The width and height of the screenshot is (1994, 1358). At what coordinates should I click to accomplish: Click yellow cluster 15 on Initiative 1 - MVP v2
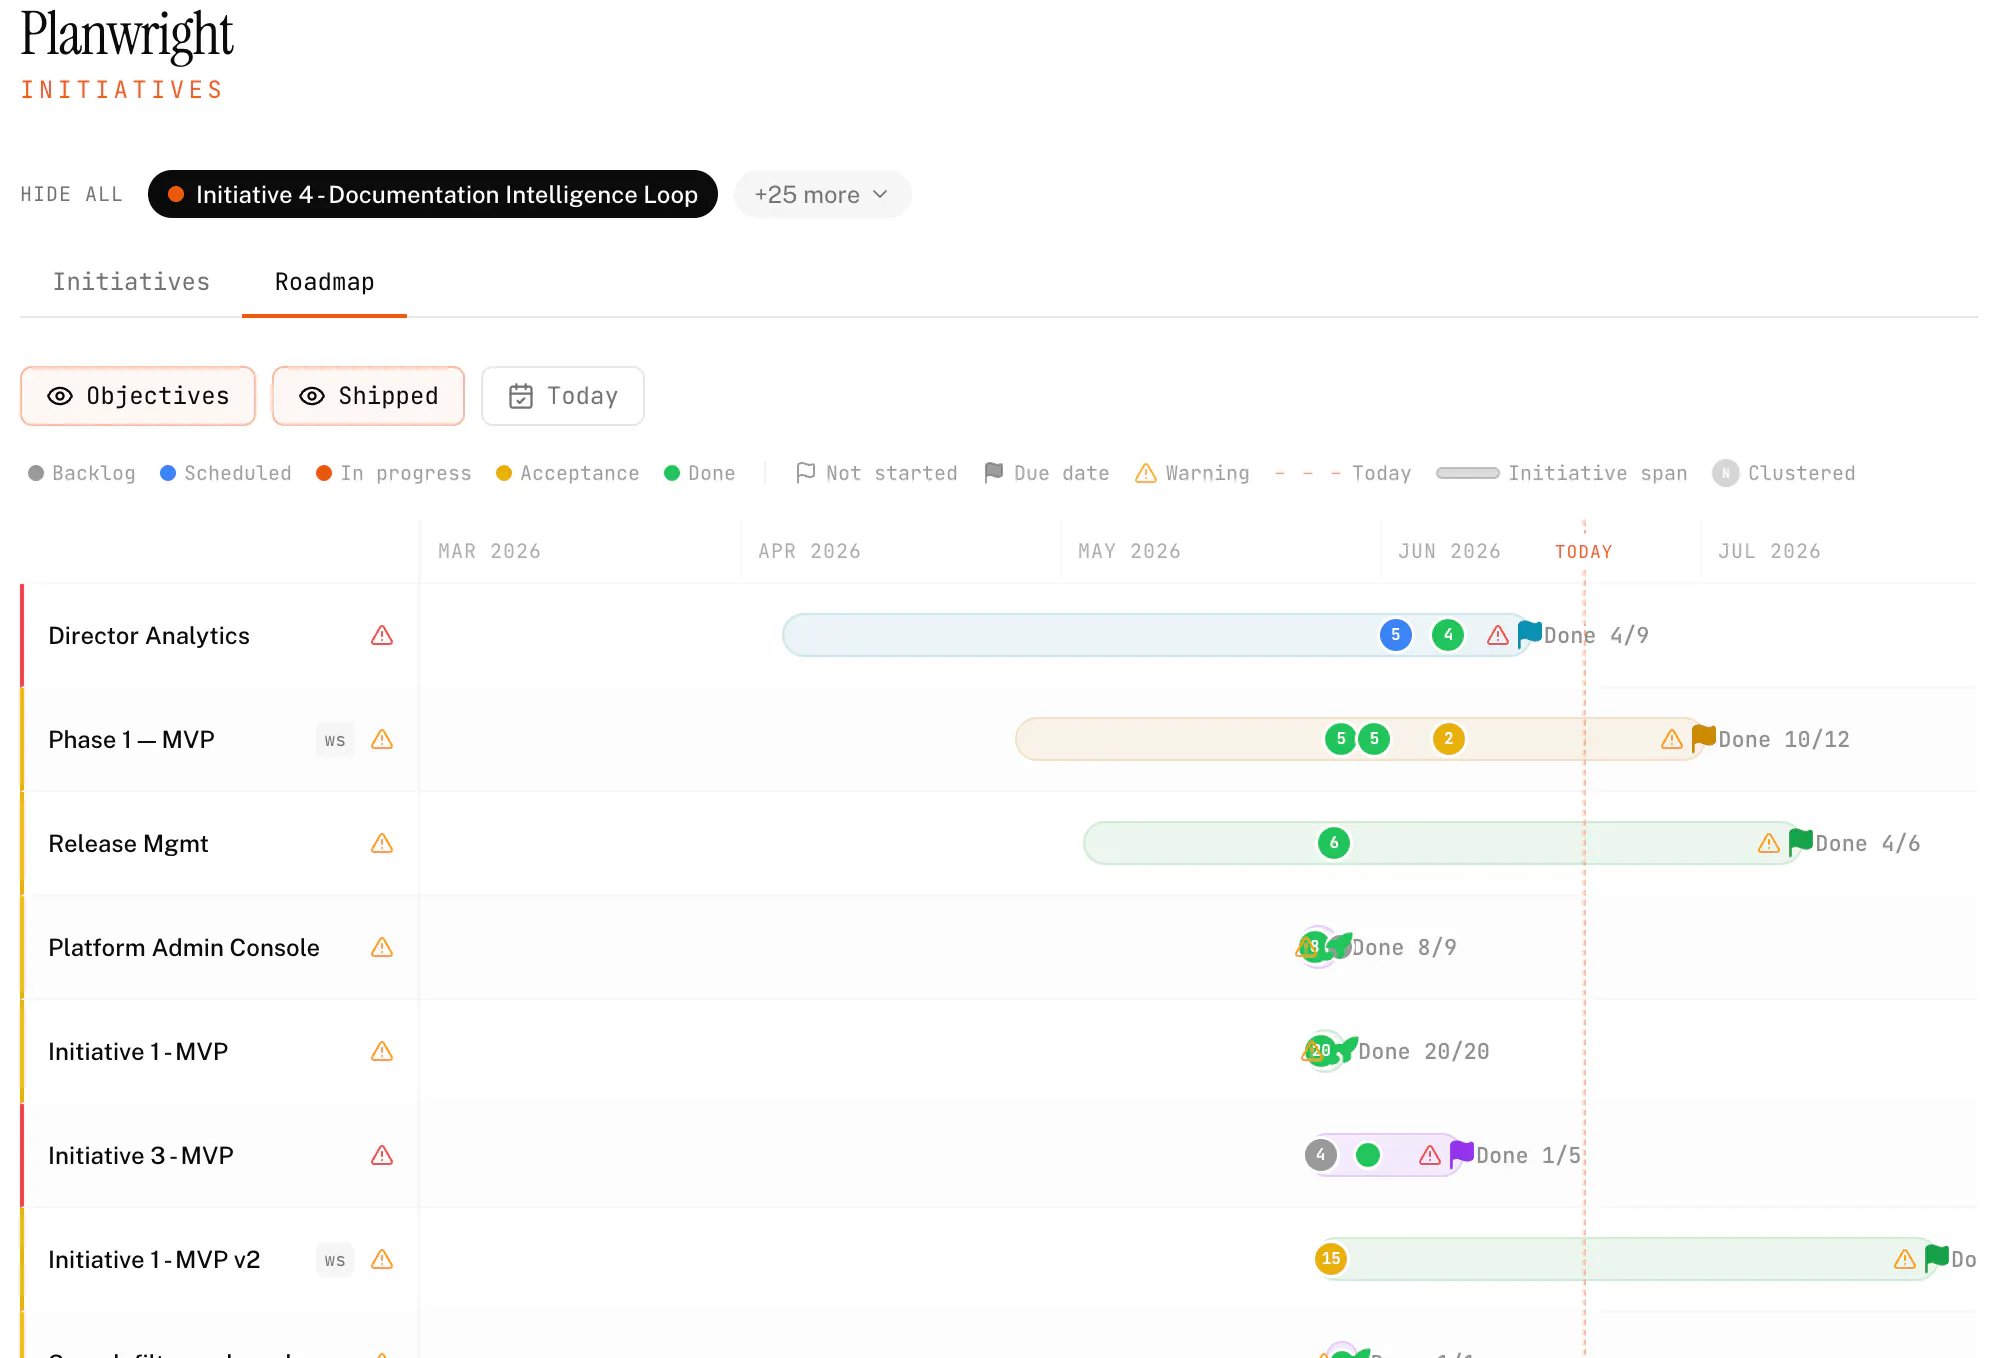[x=1331, y=1259]
